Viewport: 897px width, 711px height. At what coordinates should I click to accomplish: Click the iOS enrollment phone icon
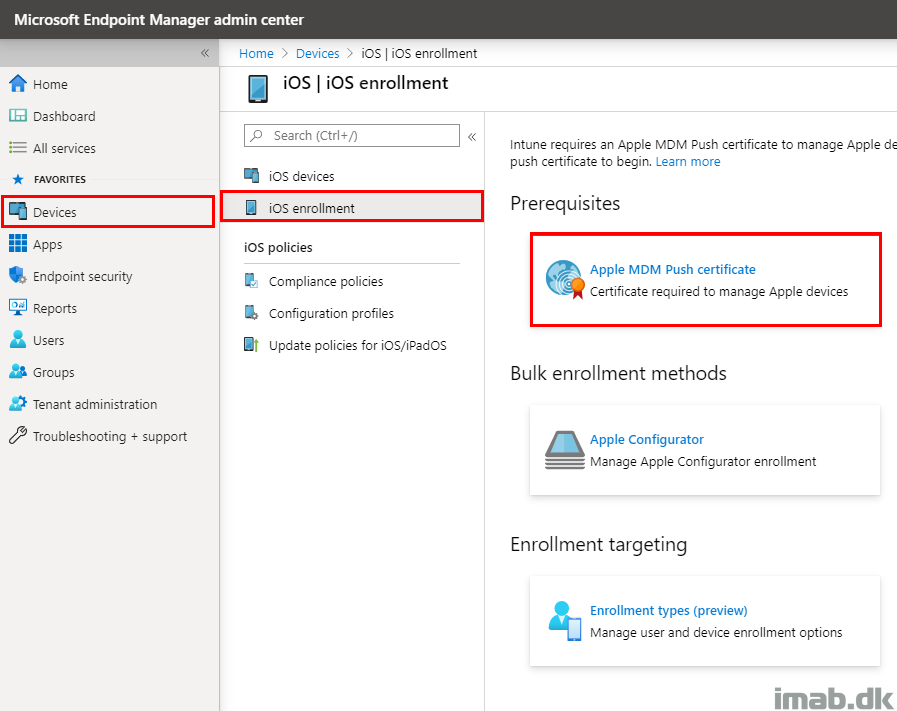click(x=251, y=207)
